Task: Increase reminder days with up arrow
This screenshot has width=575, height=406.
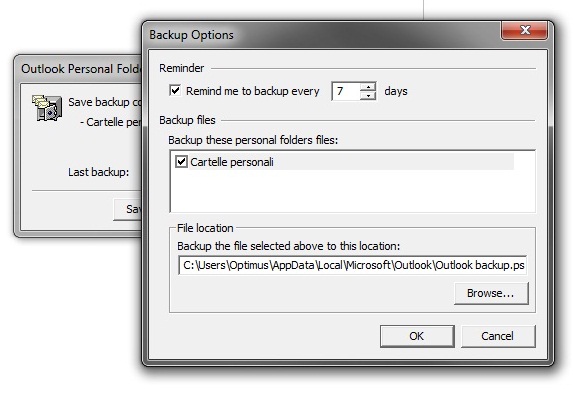Action: pos(368,87)
